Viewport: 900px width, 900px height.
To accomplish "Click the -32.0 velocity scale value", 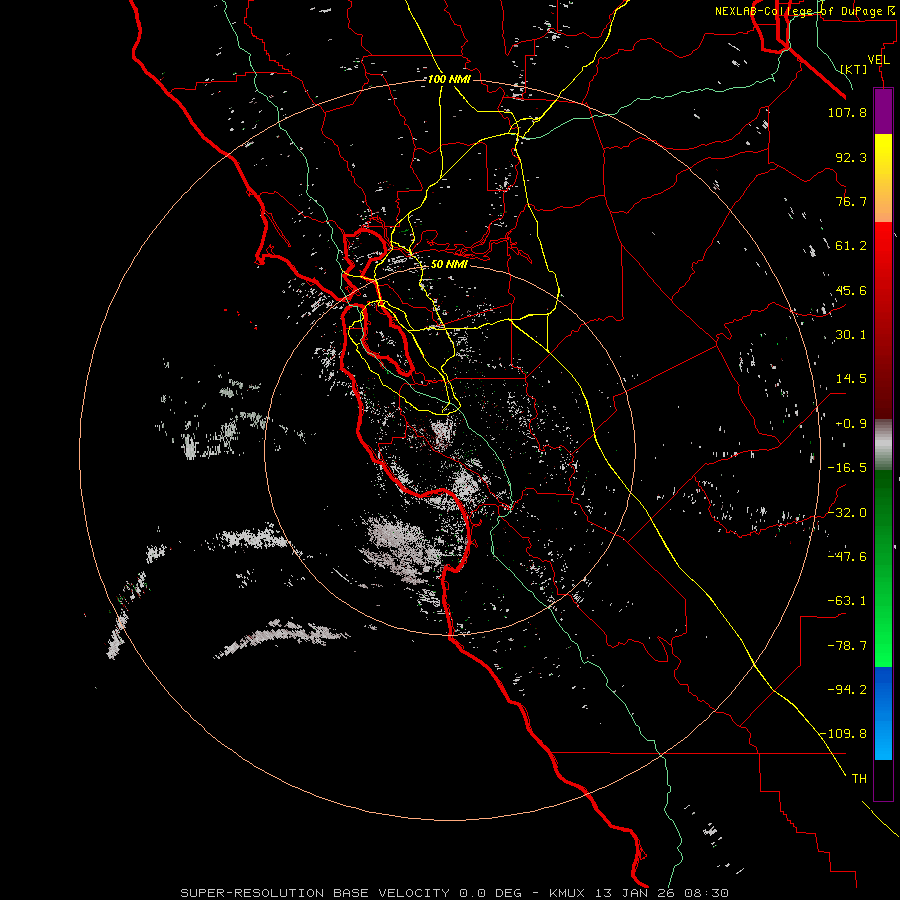I will pos(847,513).
